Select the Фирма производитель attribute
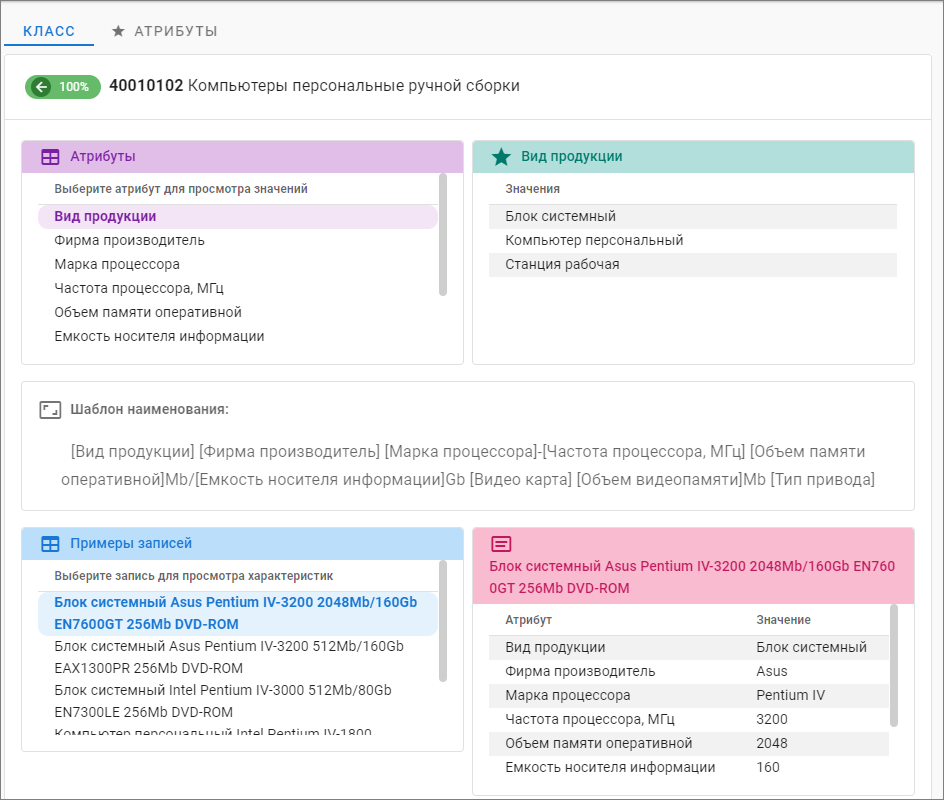The height and width of the screenshot is (800, 944). pyautogui.click(x=129, y=241)
